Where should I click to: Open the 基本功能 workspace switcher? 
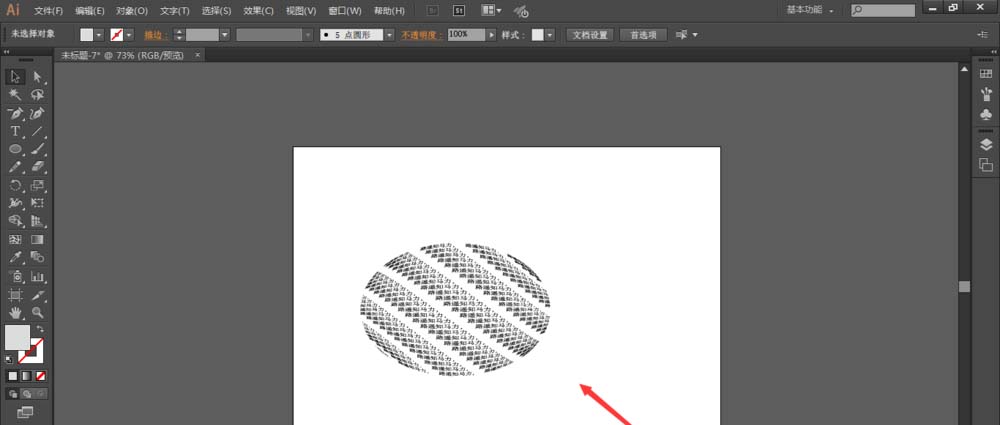point(810,10)
